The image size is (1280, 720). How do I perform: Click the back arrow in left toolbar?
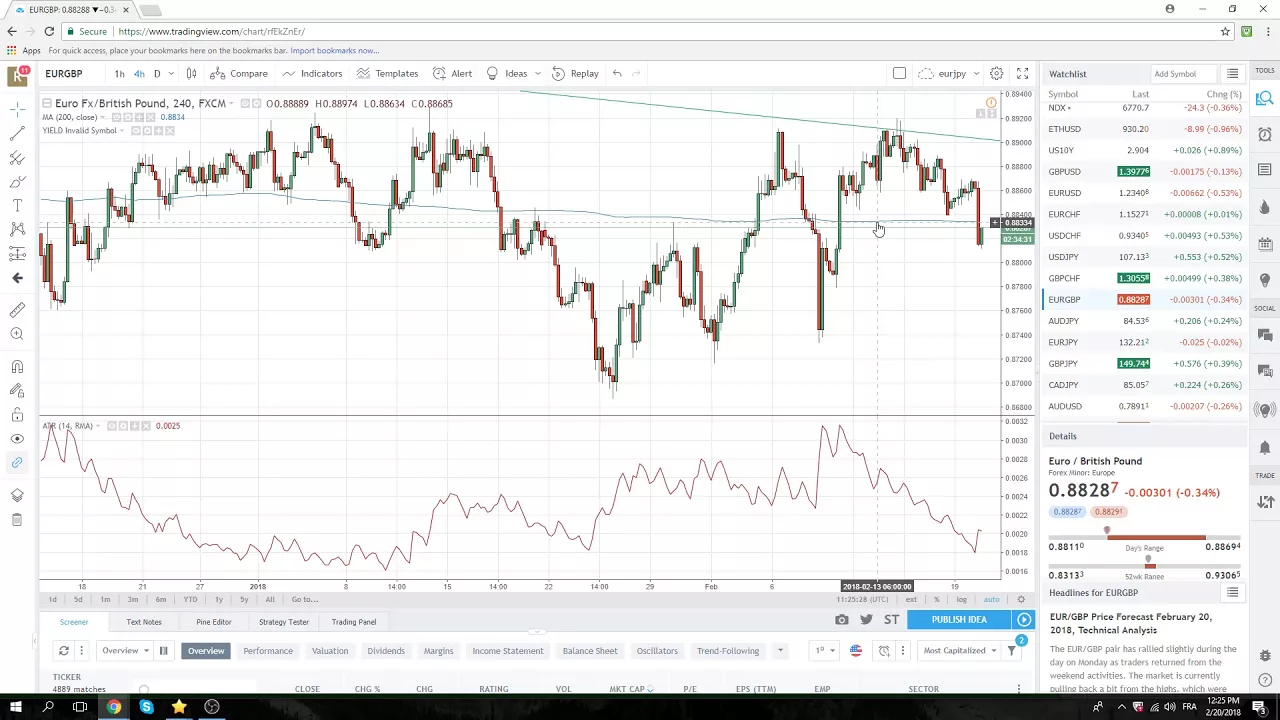pyautogui.click(x=17, y=278)
